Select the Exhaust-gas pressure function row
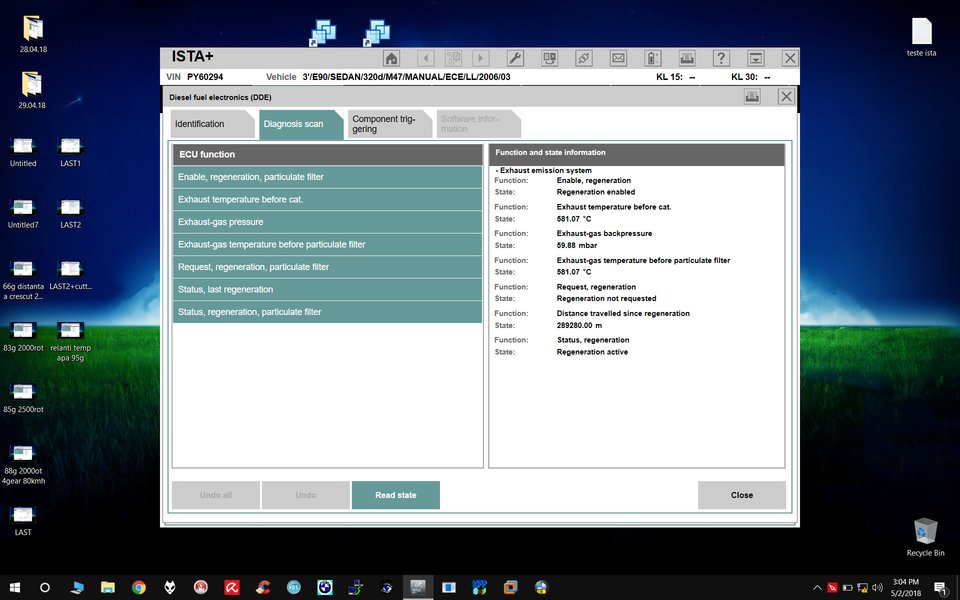Viewport: 960px width, 600px height. [x=327, y=222]
